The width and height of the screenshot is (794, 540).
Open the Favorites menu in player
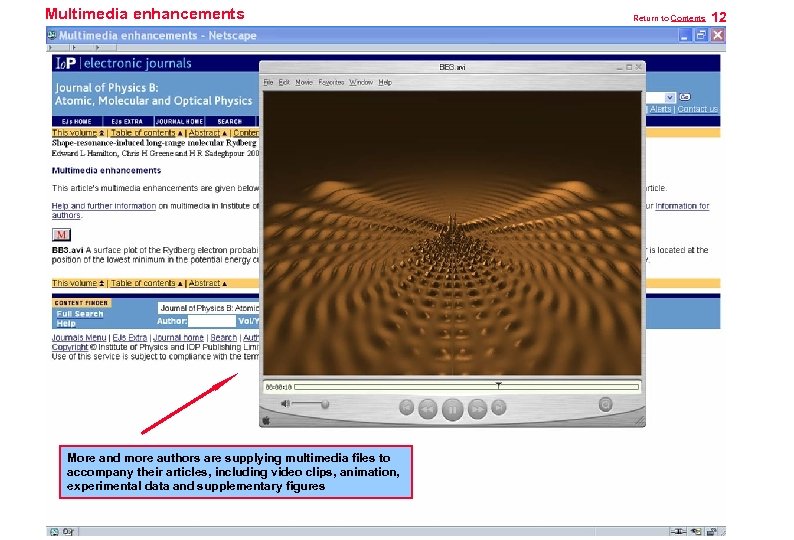[x=331, y=82]
